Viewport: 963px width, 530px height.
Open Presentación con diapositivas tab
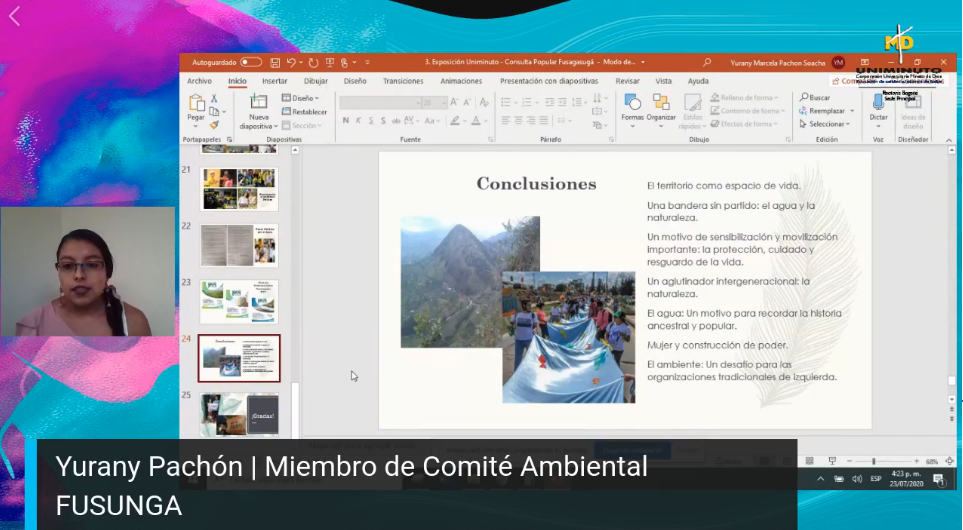click(548, 81)
